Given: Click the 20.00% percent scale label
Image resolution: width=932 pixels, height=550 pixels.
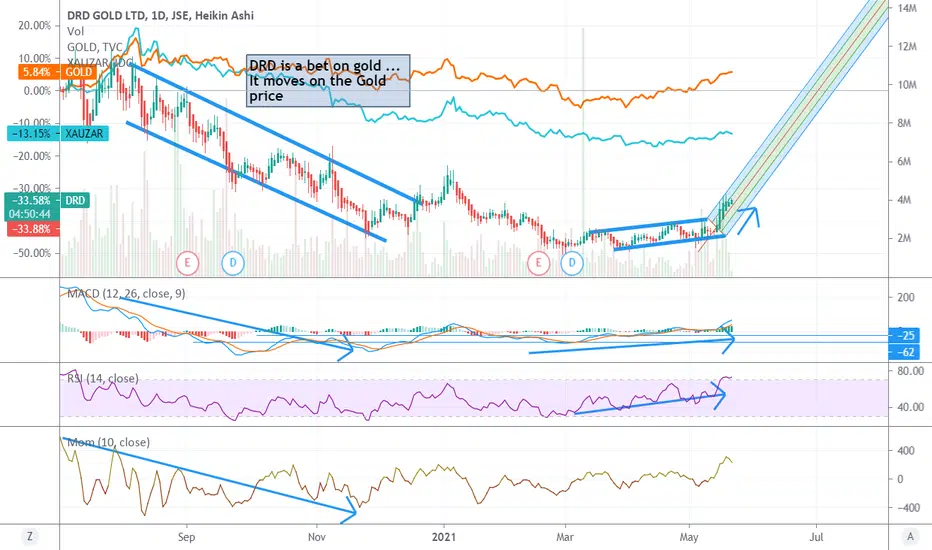Looking at the screenshot, I should coord(34,26).
